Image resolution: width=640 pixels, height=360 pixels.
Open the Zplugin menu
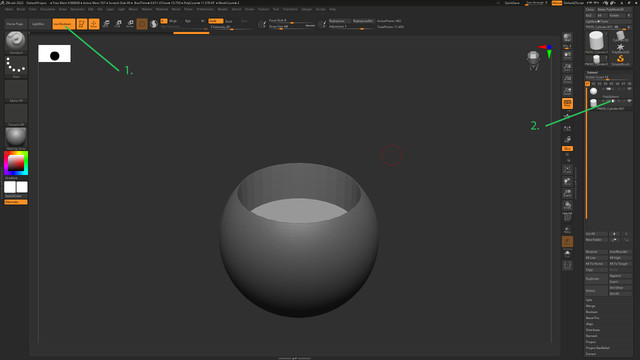click(307, 9)
